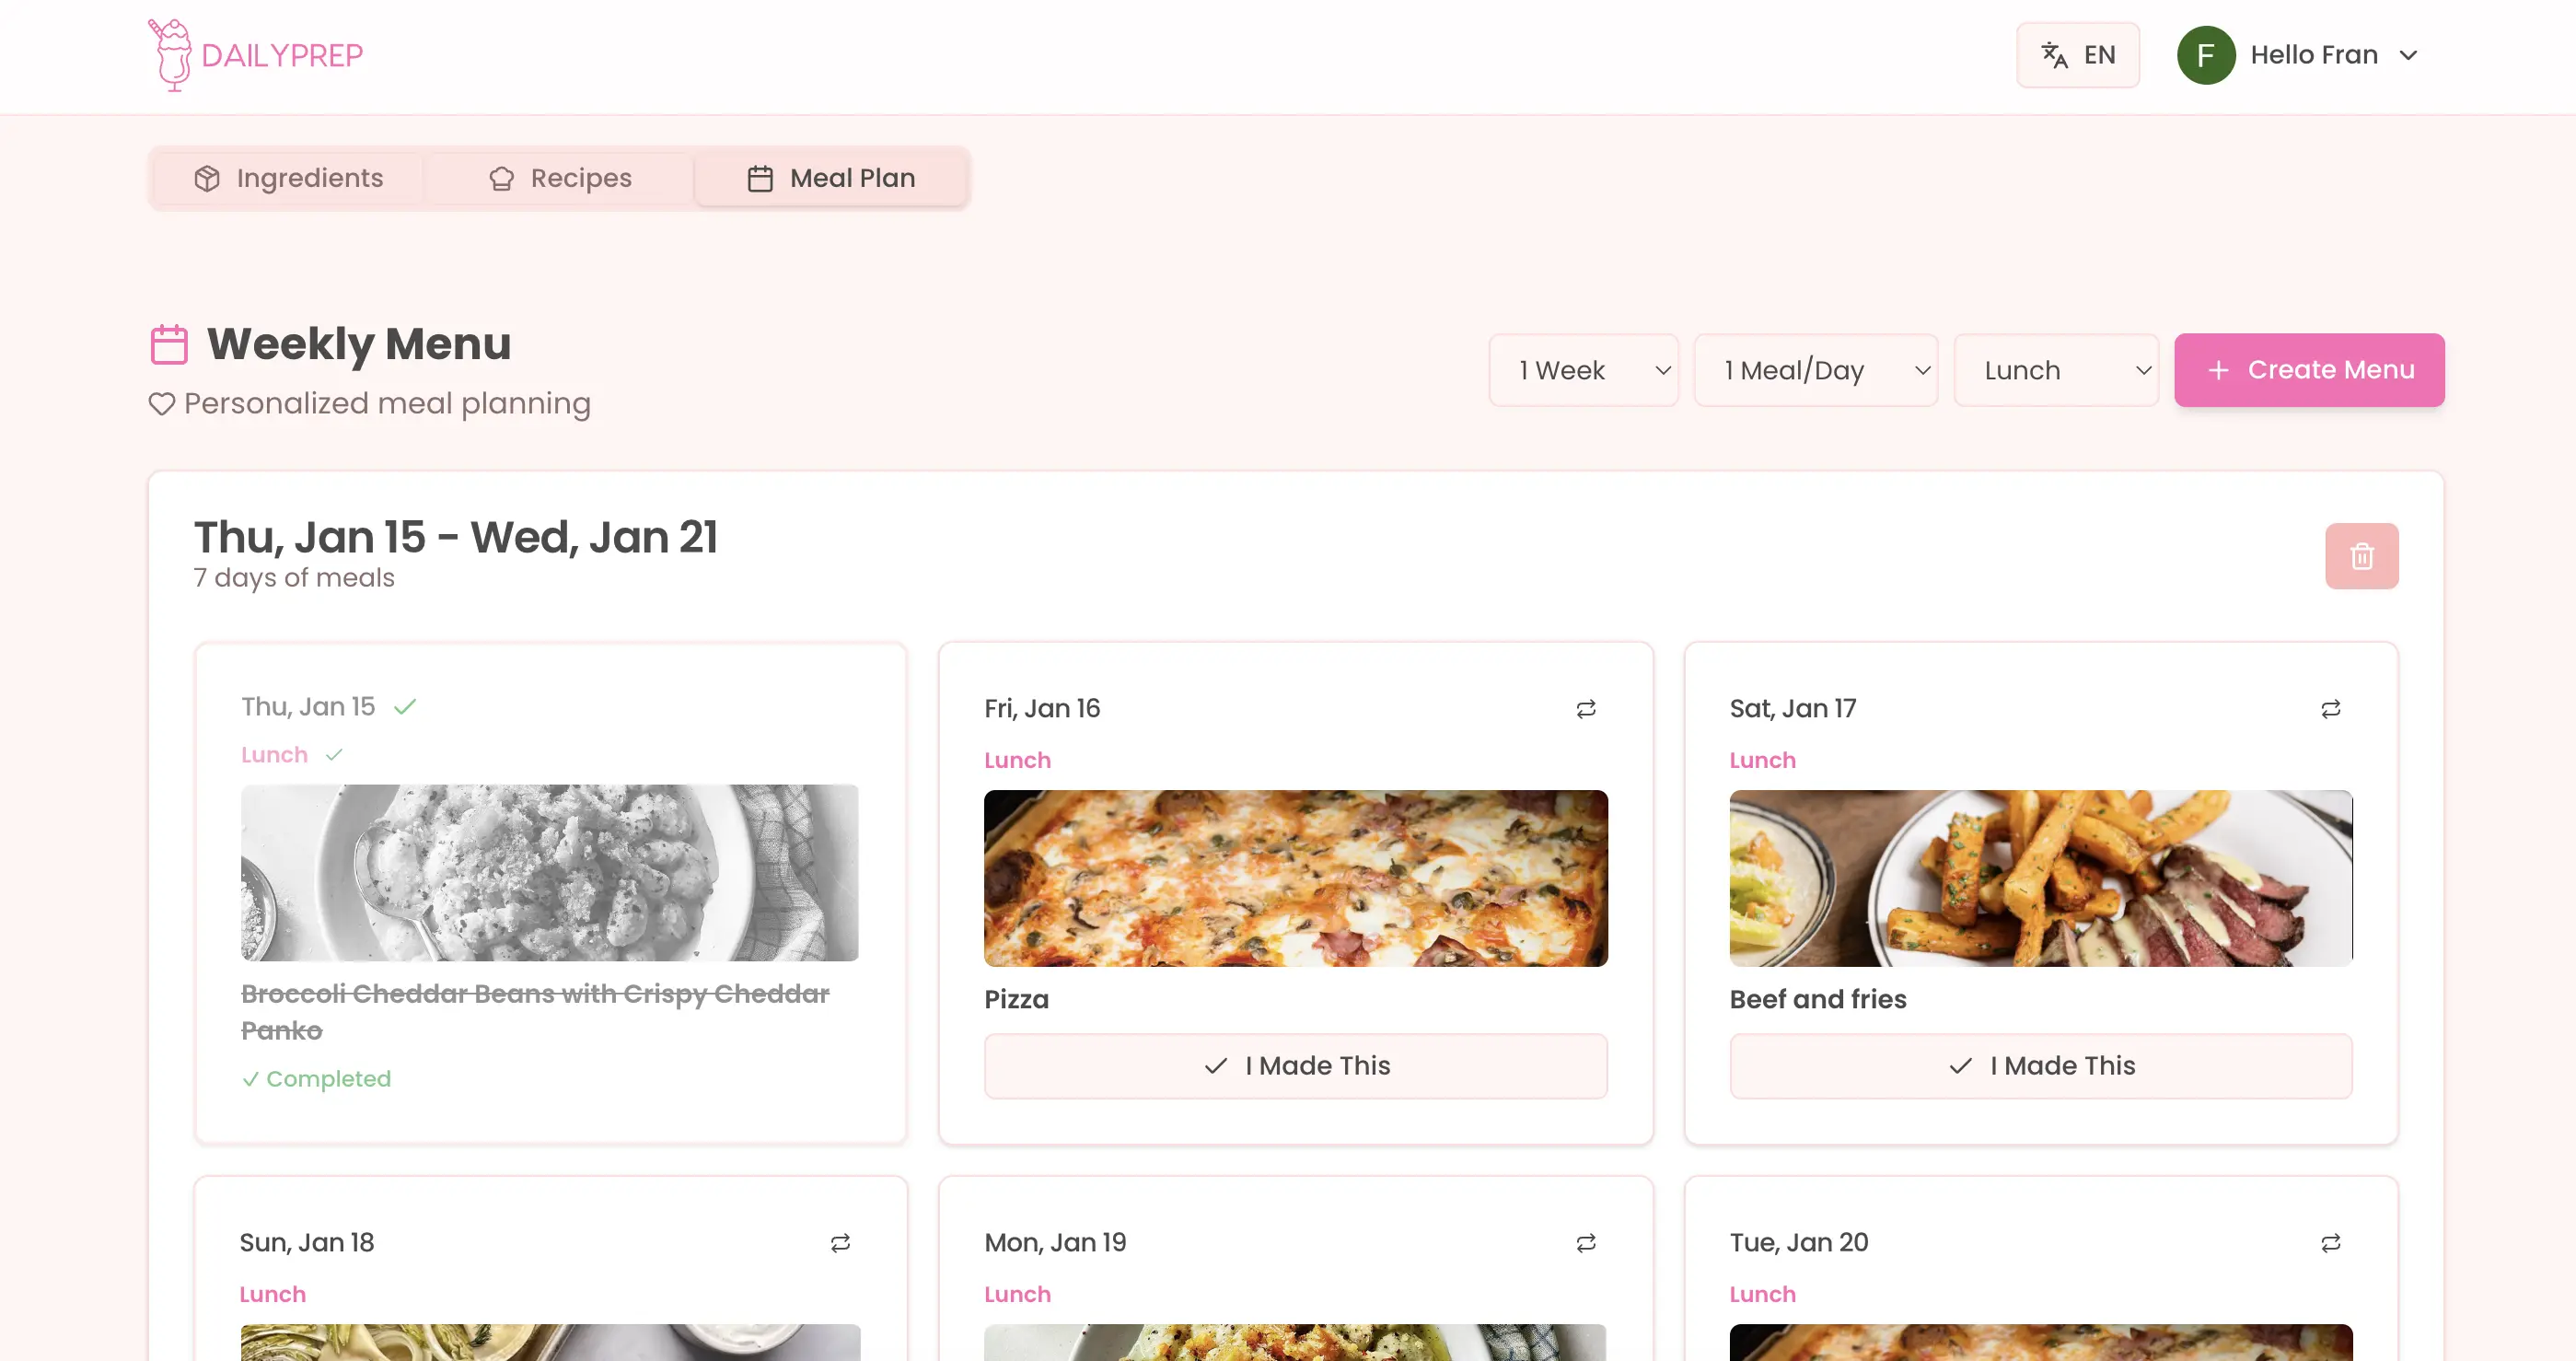2576x1361 pixels.
Task: Click the trash icon to delete the weekly menu
Action: pos(2362,556)
